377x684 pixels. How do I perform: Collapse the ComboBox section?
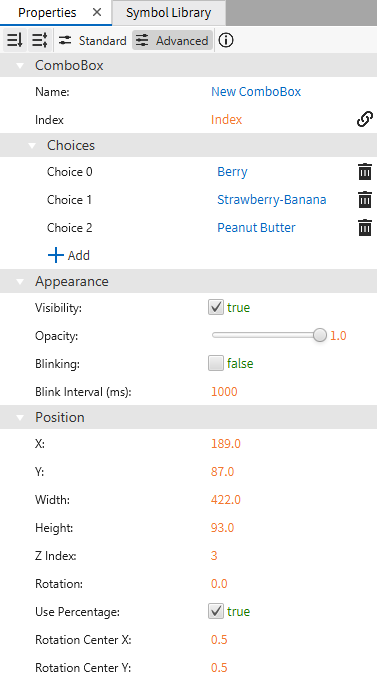tap(20, 65)
